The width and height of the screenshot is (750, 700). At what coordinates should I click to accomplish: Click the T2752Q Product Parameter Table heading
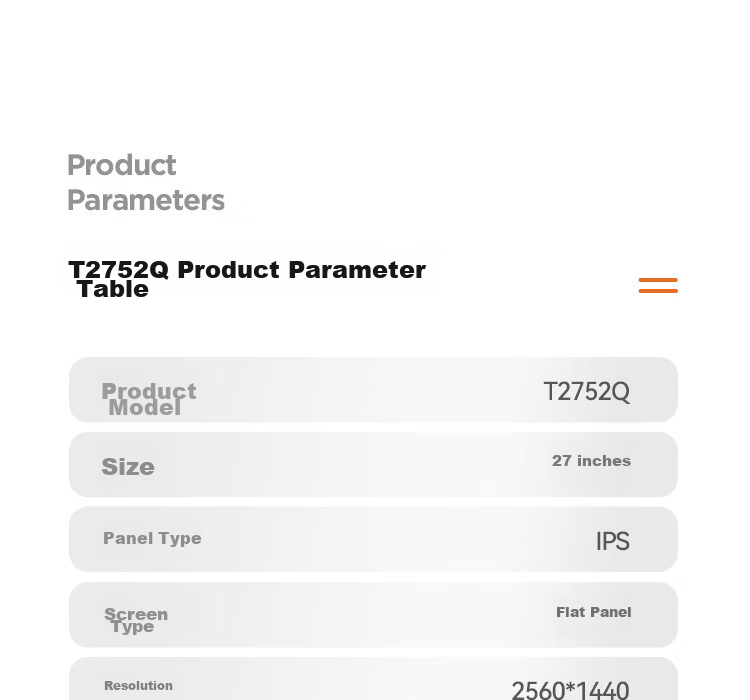pos(247,279)
